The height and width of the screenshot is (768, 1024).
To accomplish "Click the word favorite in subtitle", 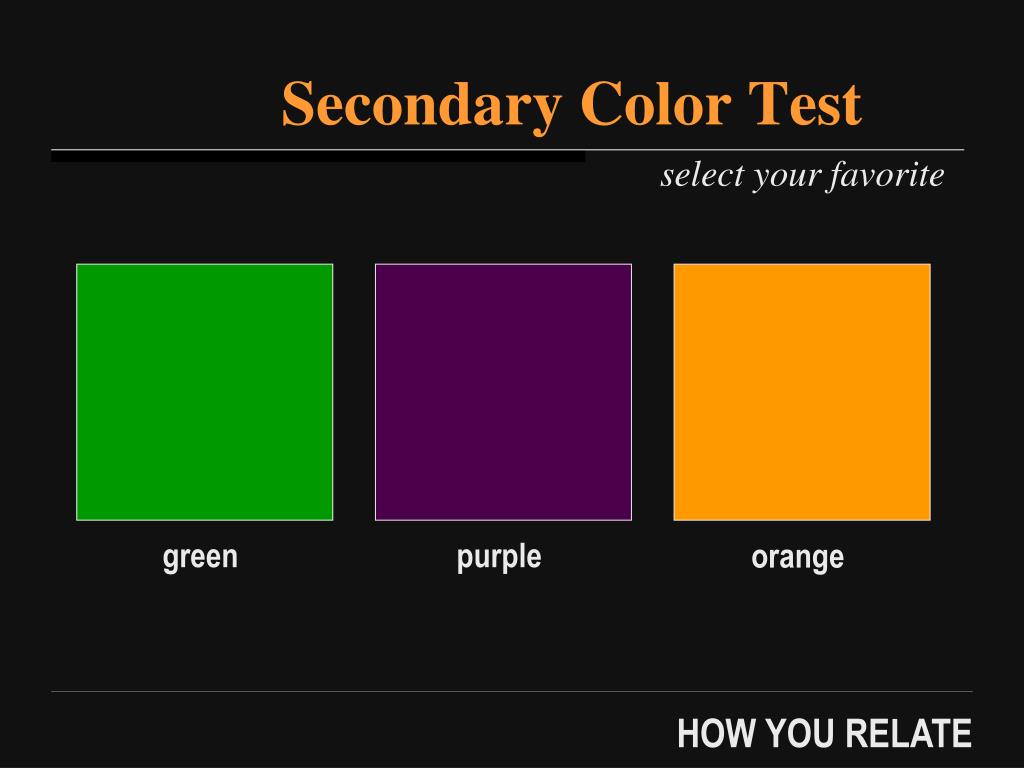I will [887, 175].
